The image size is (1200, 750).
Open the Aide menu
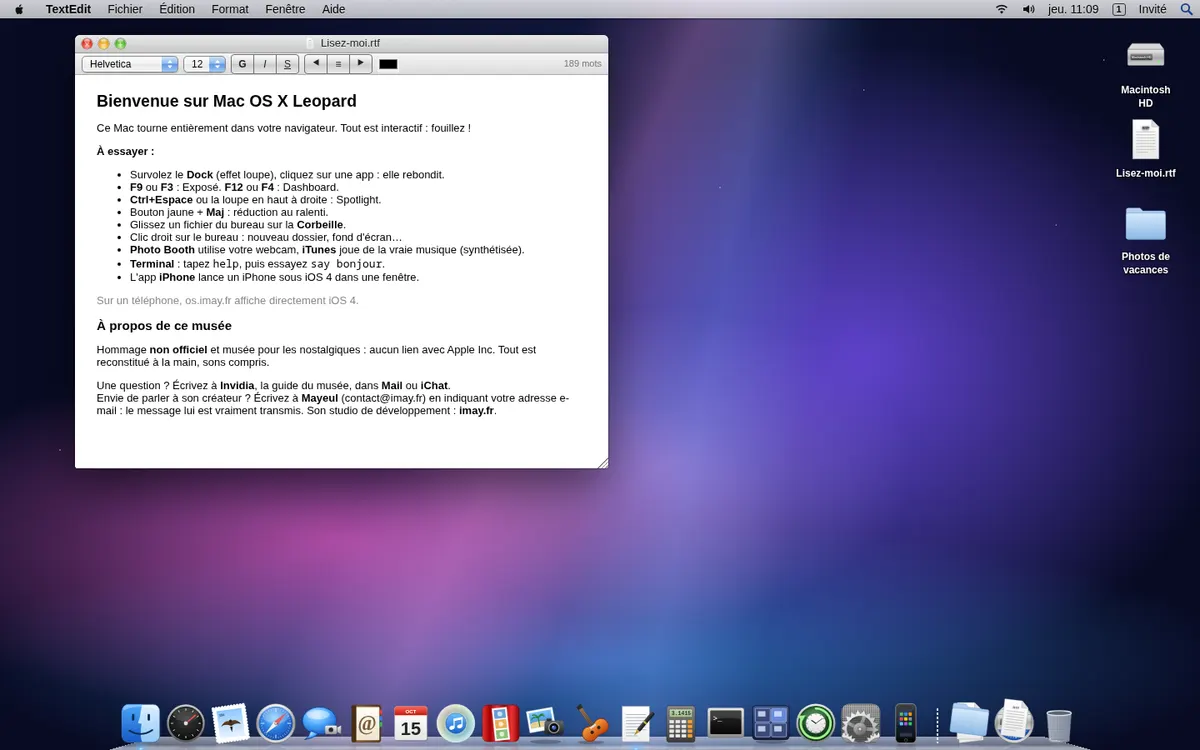tap(334, 9)
